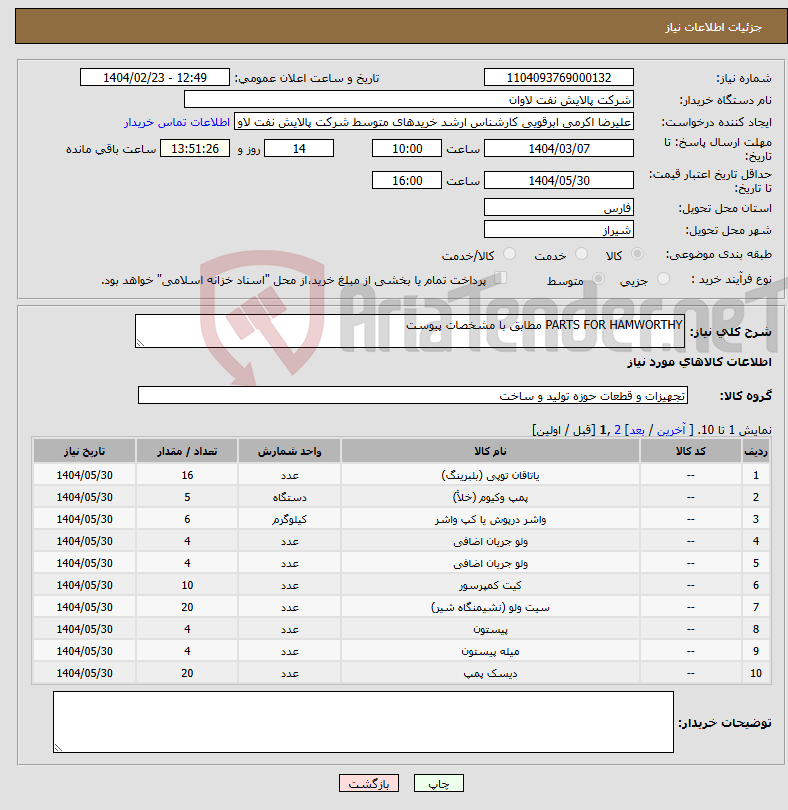The width and height of the screenshot is (788, 810).
Task: Select row 4 ولو جریان اضافی
Action: (401, 541)
